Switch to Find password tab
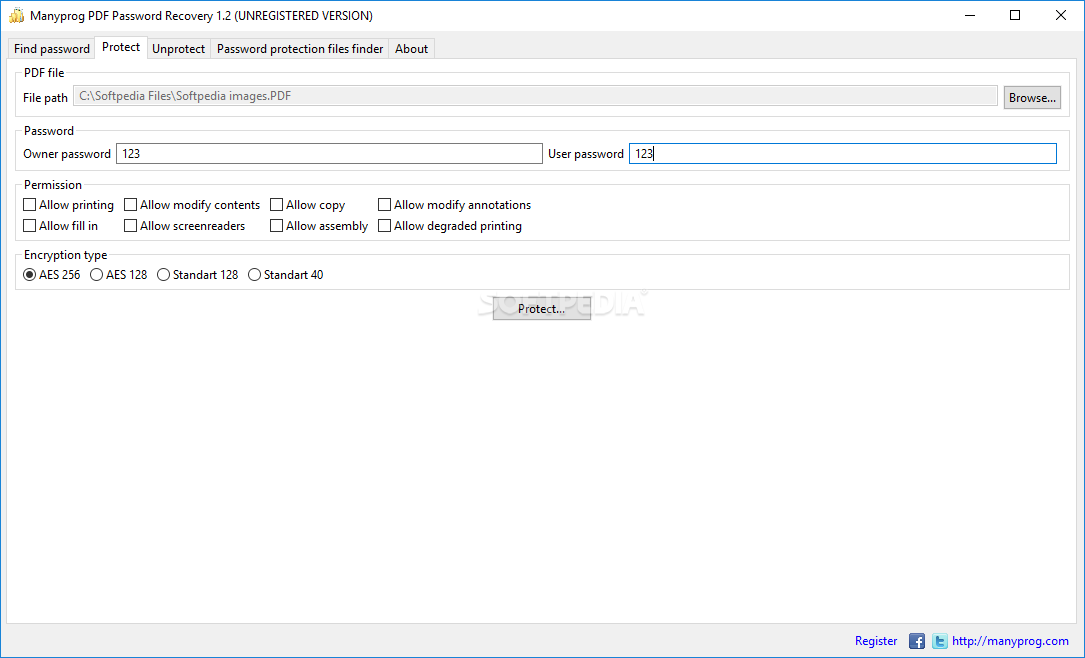The height and width of the screenshot is (658, 1085). point(52,48)
